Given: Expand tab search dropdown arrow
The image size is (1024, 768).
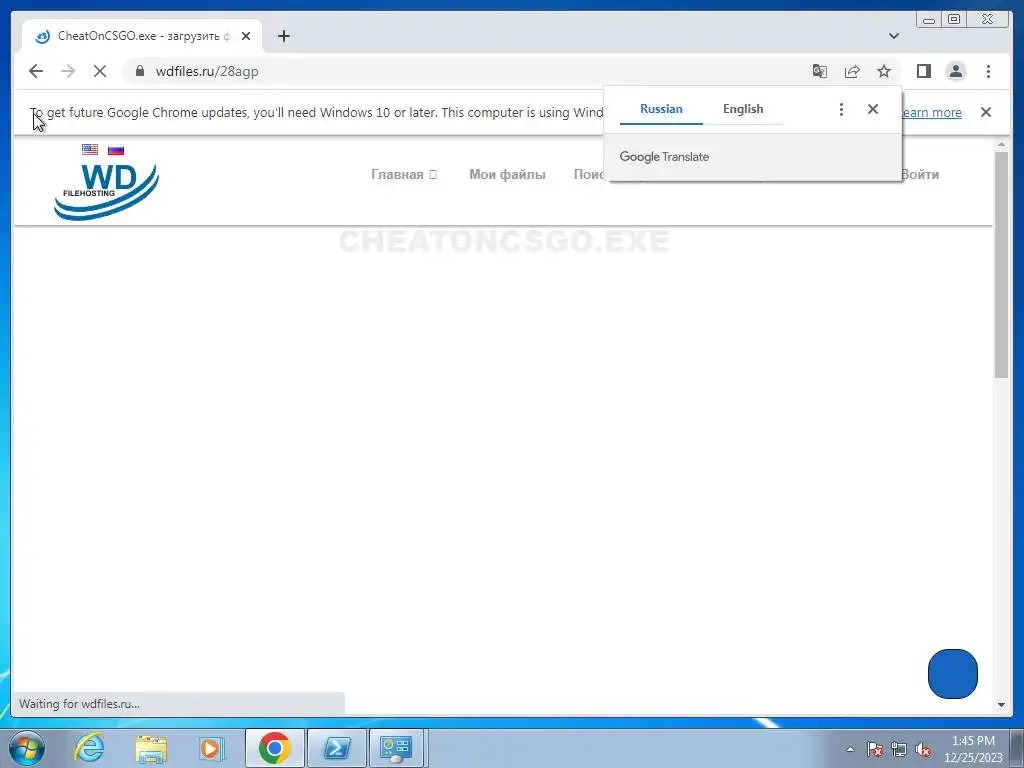Looking at the screenshot, I should pyautogui.click(x=894, y=36).
